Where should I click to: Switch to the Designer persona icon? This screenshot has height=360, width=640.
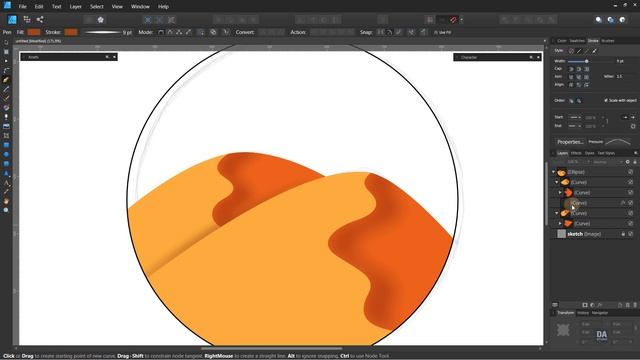pyautogui.click(x=12, y=19)
